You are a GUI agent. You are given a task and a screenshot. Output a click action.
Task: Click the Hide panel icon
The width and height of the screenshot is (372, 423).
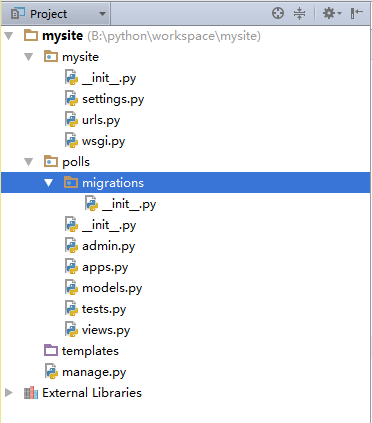[x=356, y=13]
